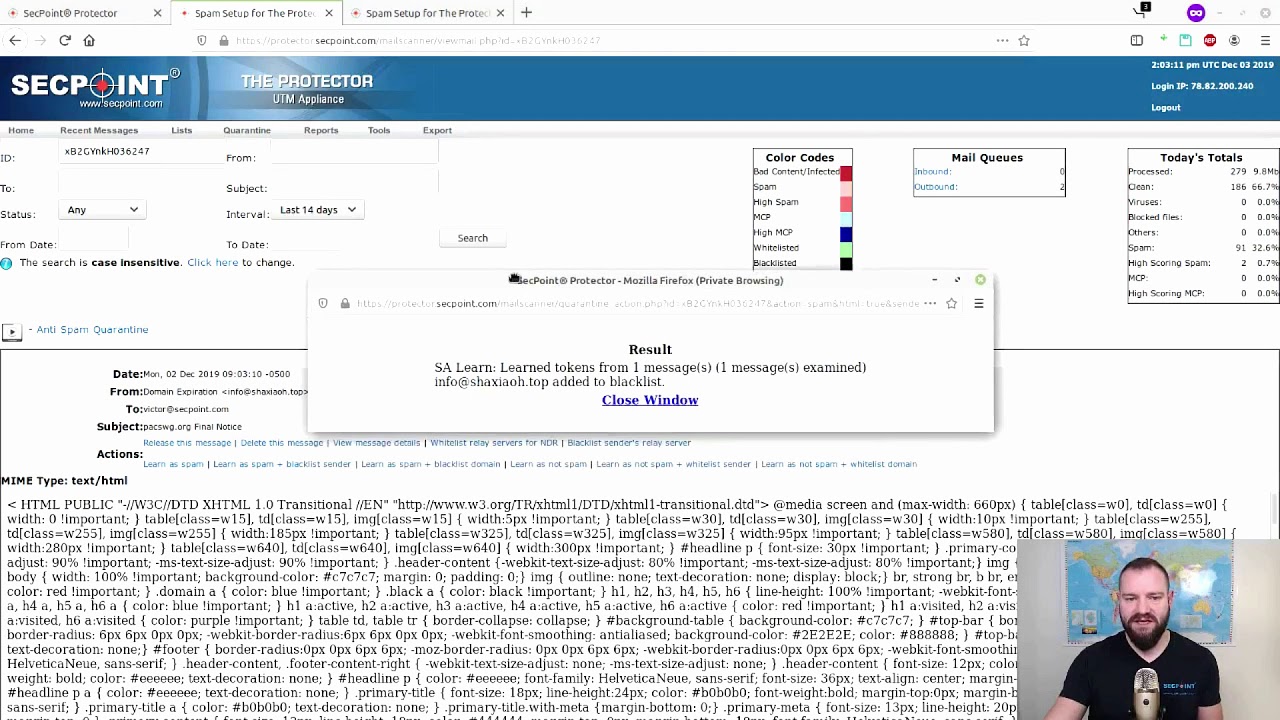1280x720 pixels.
Task: Open the Reports menu
Action: coord(321,130)
